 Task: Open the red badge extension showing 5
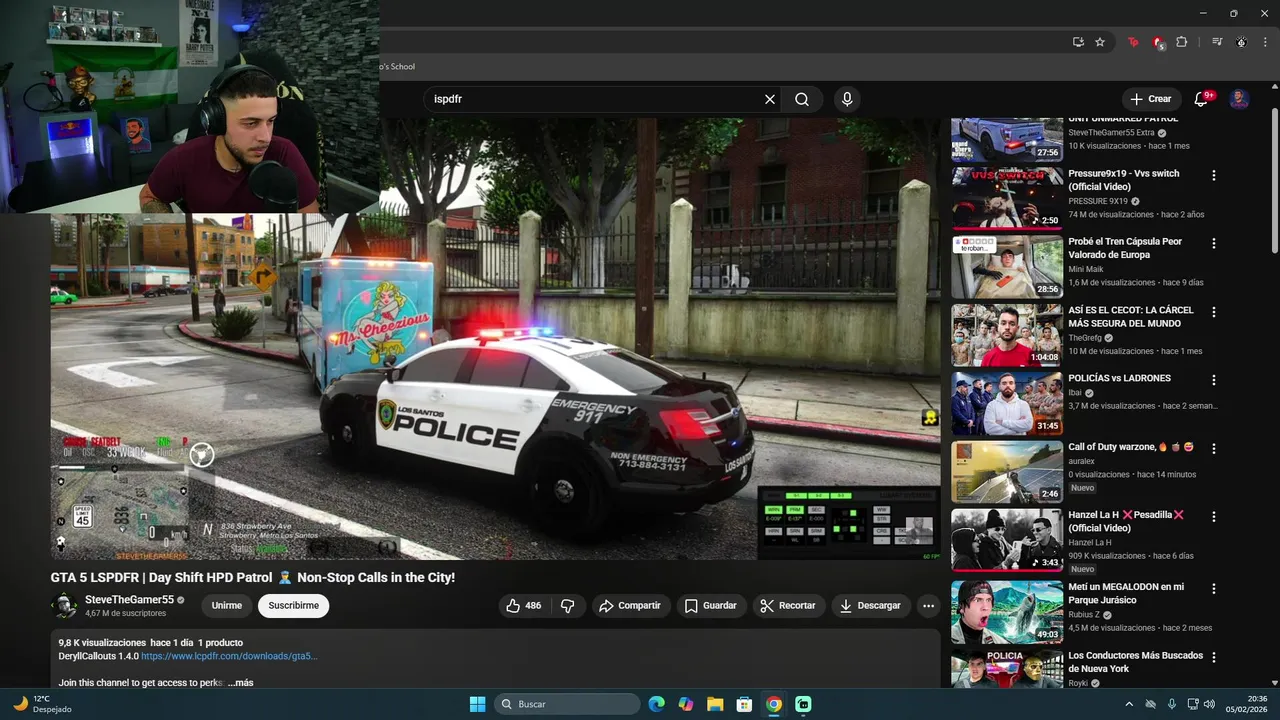click(1158, 42)
